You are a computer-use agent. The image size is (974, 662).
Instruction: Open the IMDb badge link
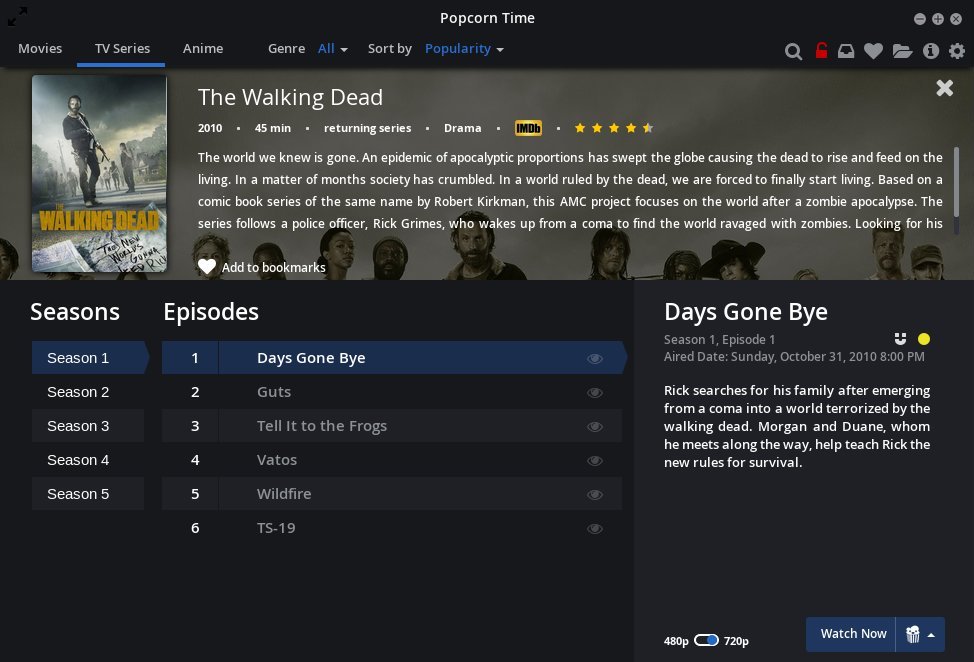coord(528,128)
